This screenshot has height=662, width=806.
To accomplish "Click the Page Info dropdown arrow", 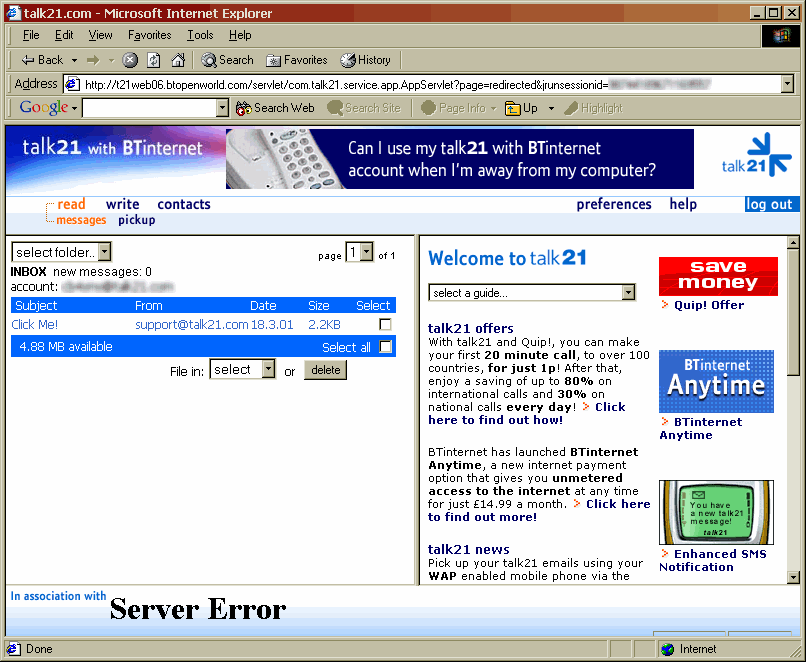I will [493, 108].
